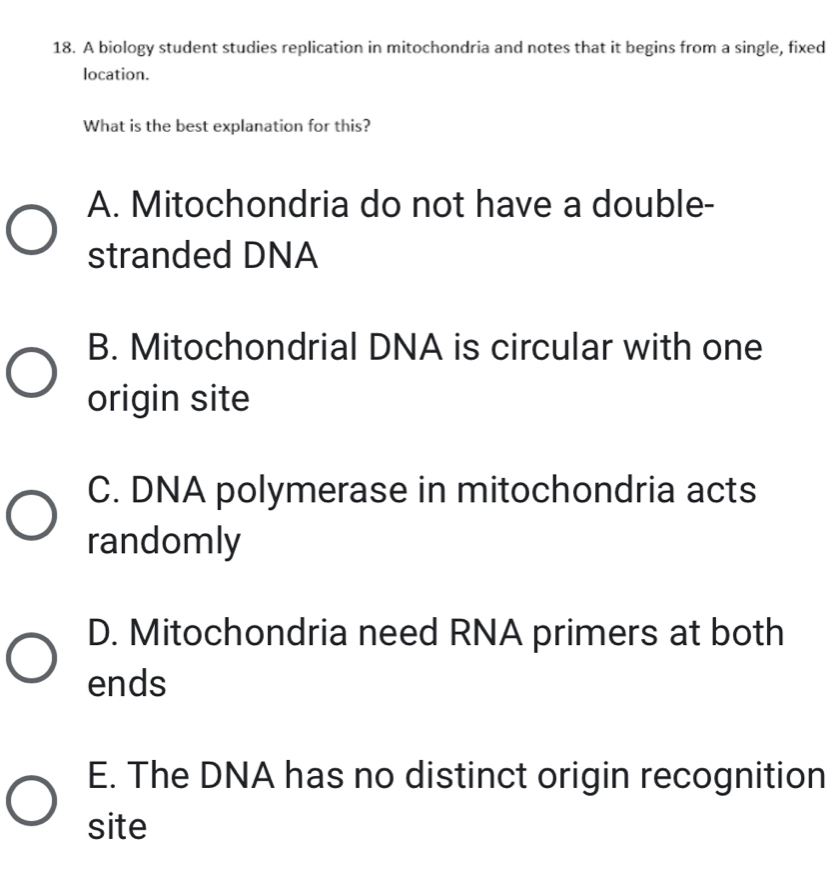Select the radio button for option E
Image resolution: width=828 pixels, height=882 pixels.
click(30, 800)
